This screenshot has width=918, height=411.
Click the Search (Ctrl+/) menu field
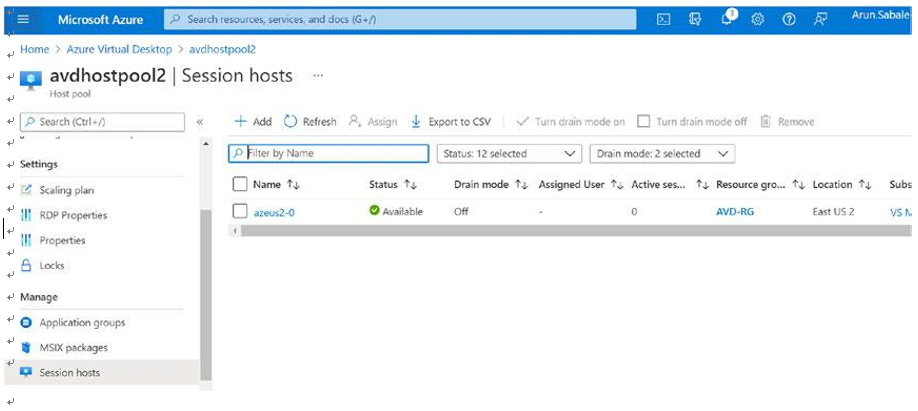pos(102,122)
